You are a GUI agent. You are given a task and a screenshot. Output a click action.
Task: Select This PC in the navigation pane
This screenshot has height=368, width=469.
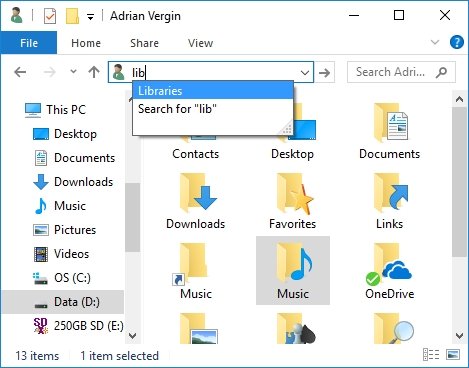pos(55,110)
